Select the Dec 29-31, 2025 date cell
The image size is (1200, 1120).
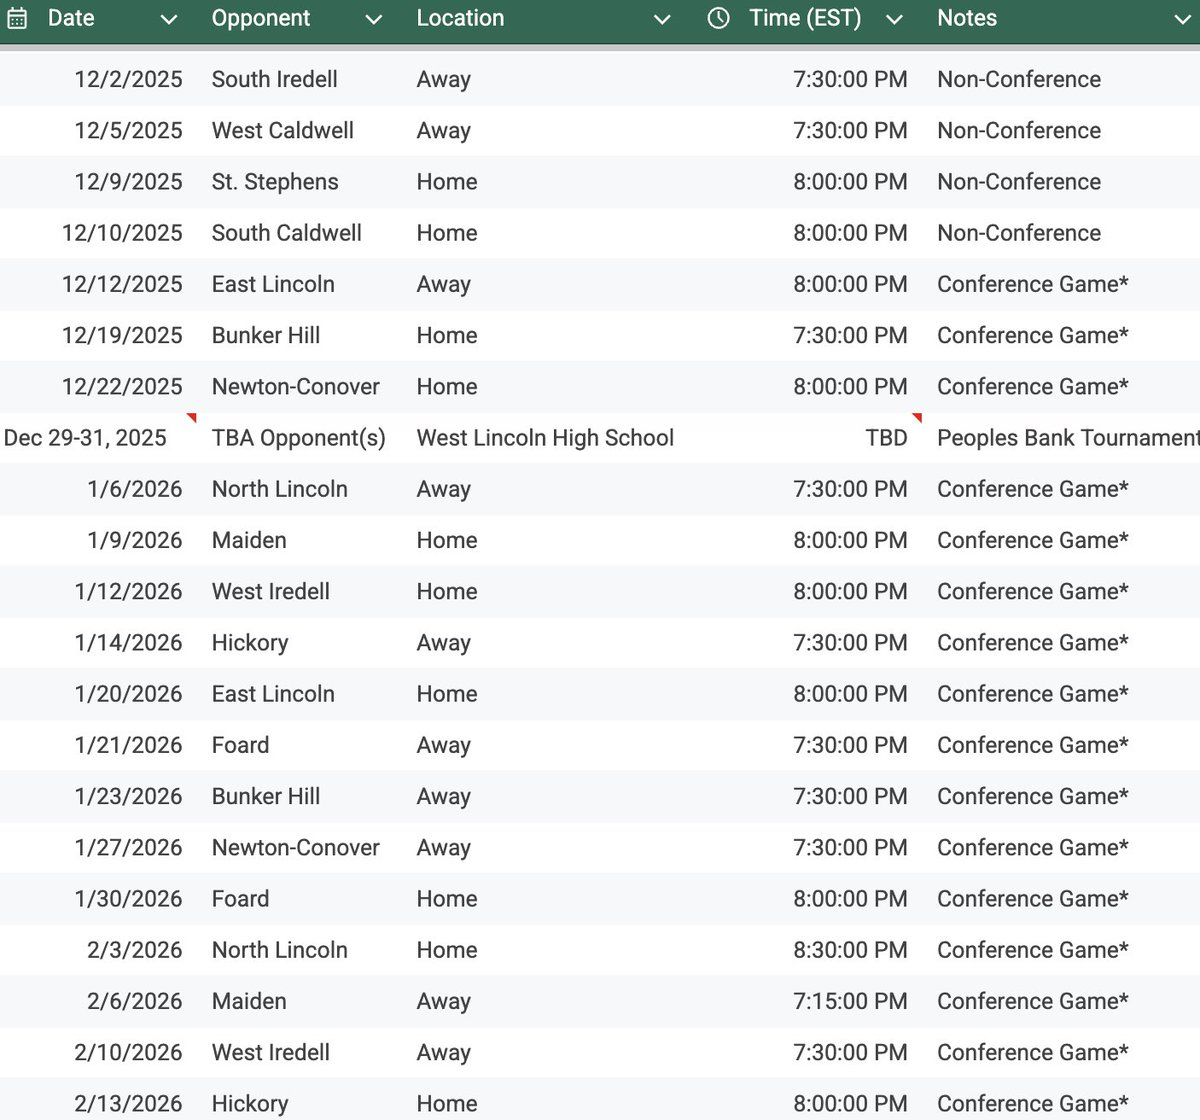pos(85,438)
